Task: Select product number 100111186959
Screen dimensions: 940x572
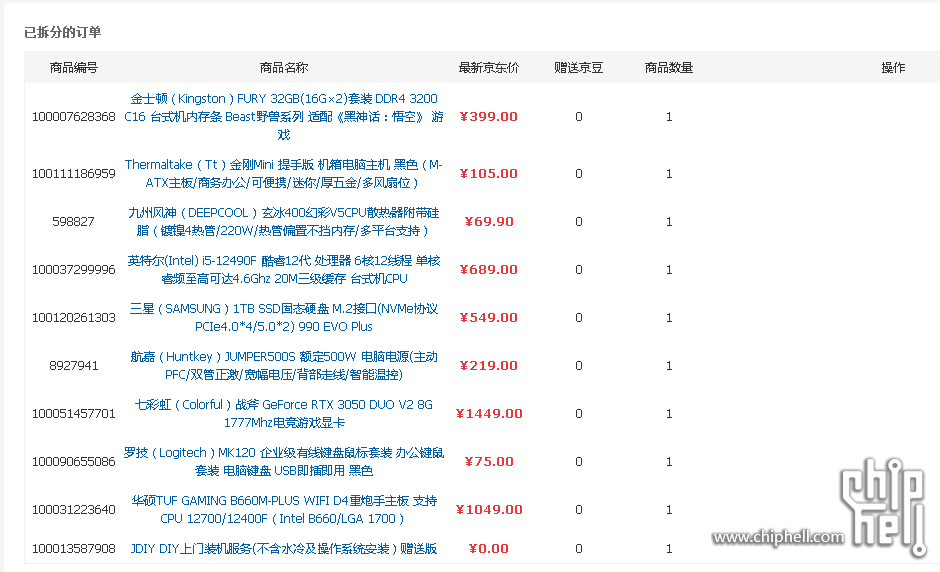Action: [x=73, y=173]
